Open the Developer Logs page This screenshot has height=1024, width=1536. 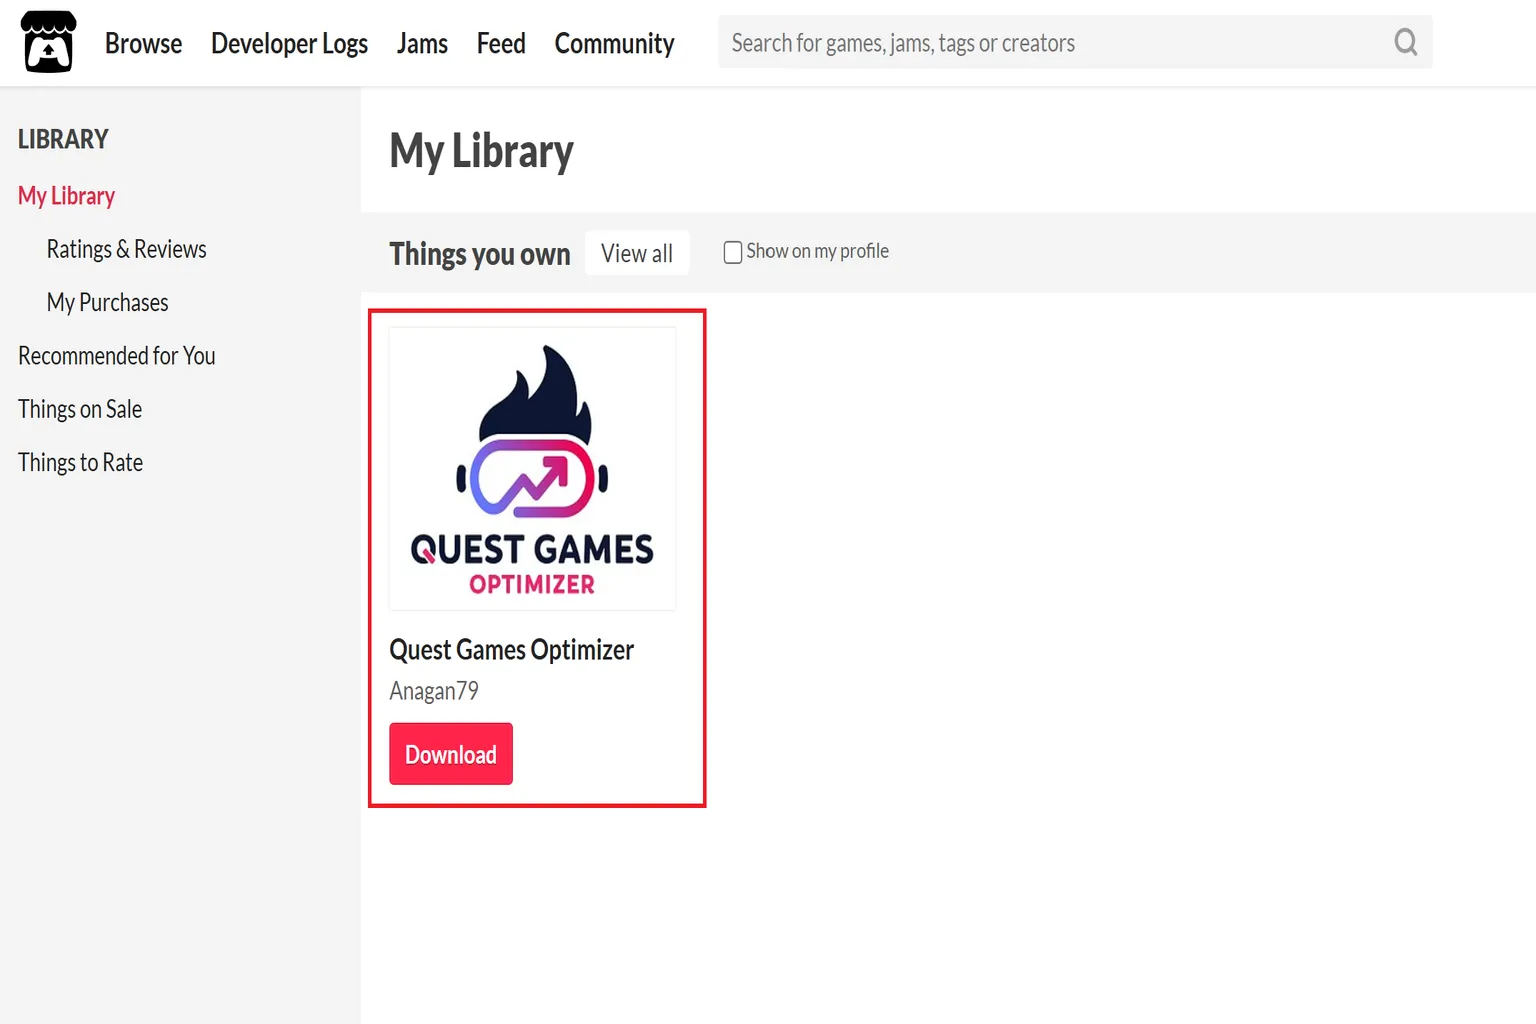[289, 43]
